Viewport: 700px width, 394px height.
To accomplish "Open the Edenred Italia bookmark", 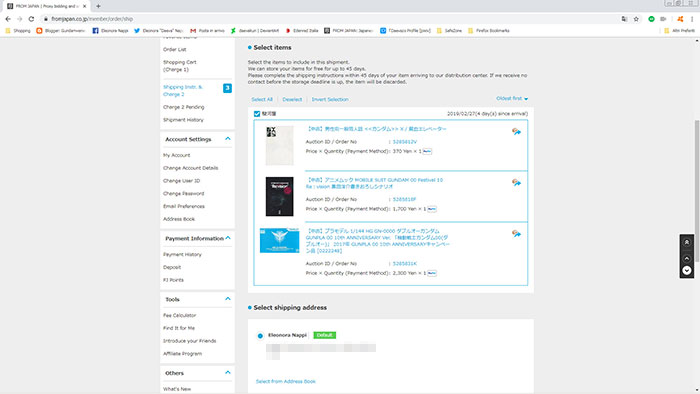I will [302, 31].
